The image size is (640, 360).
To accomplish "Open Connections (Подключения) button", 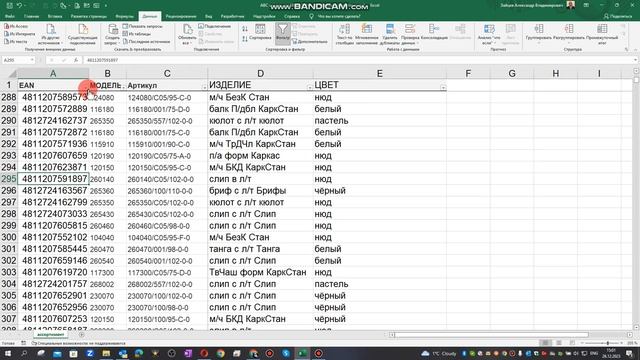I will point(215,26).
